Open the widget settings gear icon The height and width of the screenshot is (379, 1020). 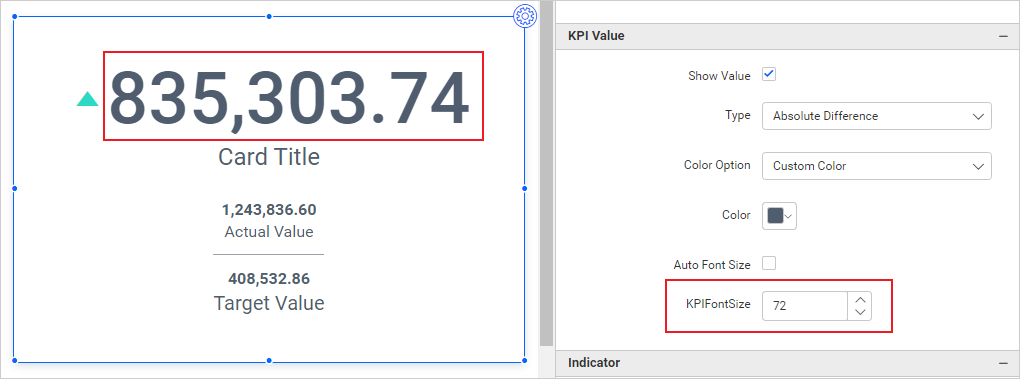click(x=525, y=16)
